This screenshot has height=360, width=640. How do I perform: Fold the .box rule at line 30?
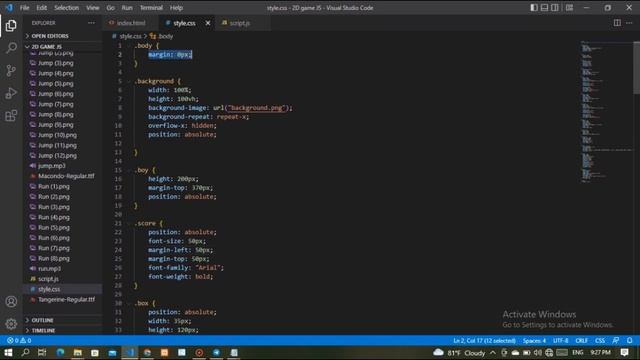pyautogui.click(x=129, y=303)
